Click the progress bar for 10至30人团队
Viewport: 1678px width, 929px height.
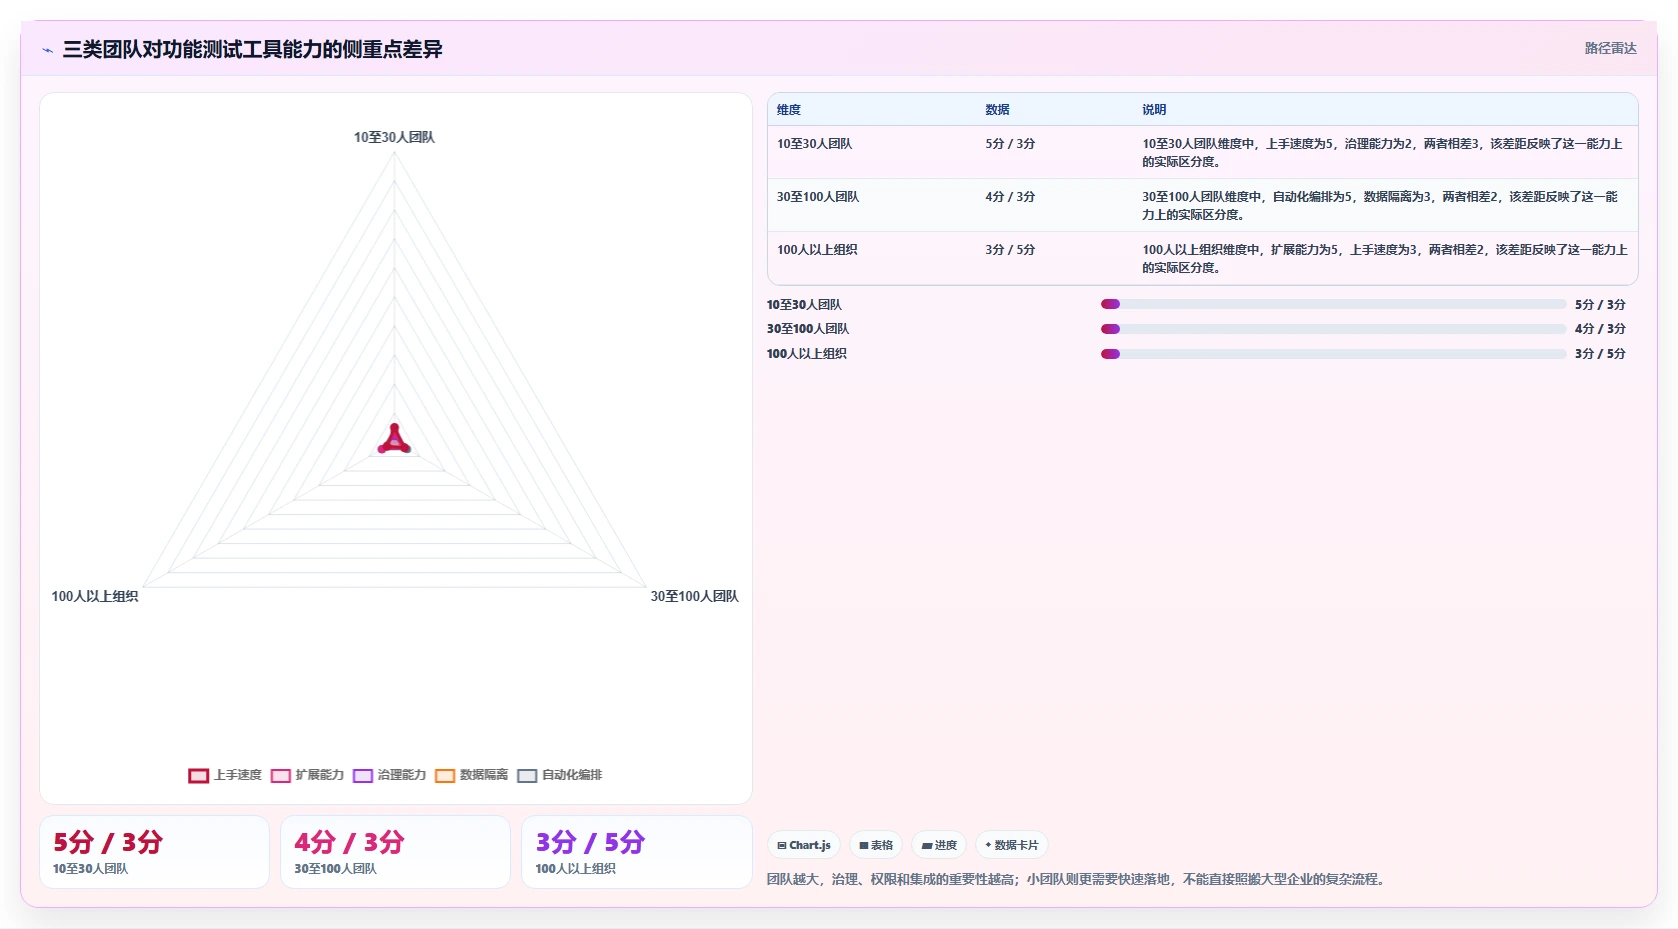(x=1333, y=304)
